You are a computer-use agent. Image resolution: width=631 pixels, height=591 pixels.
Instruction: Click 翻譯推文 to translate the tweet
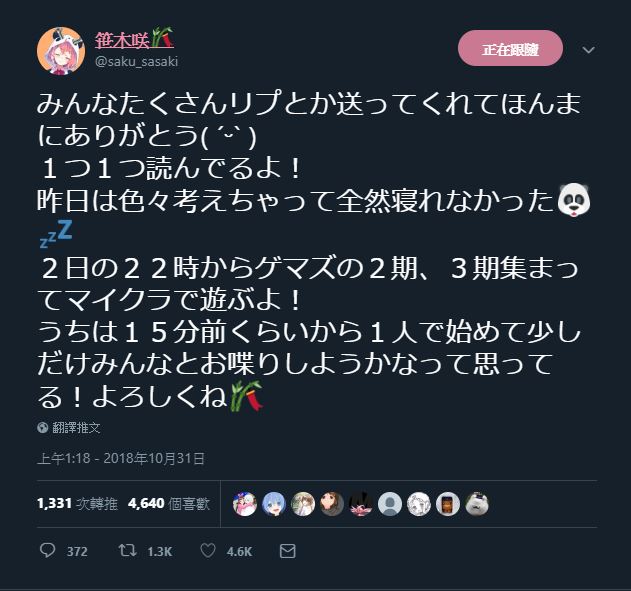pyautogui.click(x=76, y=427)
